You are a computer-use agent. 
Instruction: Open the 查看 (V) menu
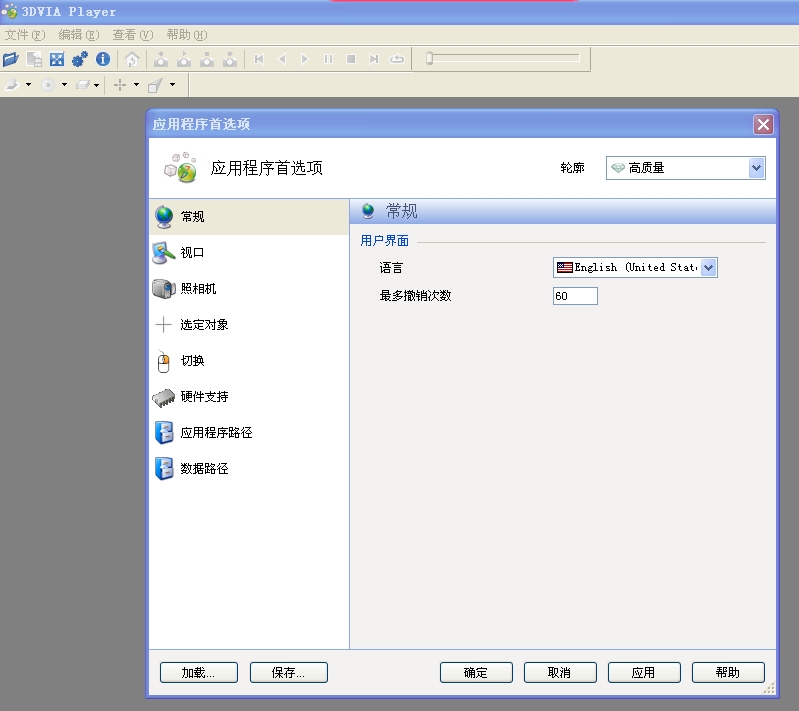pyautogui.click(x=133, y=35)
